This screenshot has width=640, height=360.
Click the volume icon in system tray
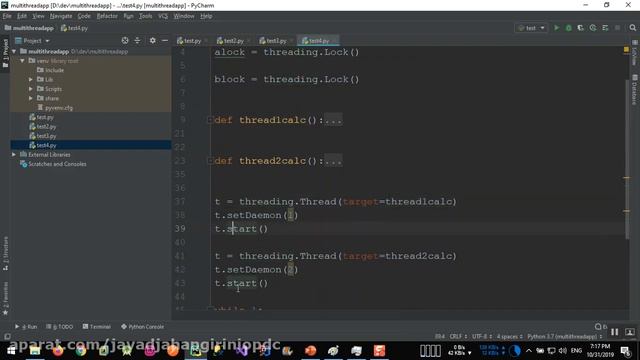(x=562, y=351)
